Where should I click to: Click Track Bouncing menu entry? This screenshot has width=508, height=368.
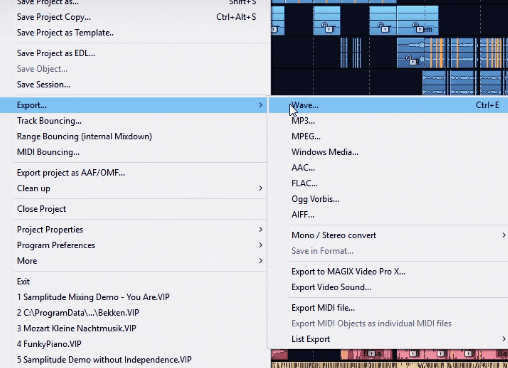tap(49, 121)
